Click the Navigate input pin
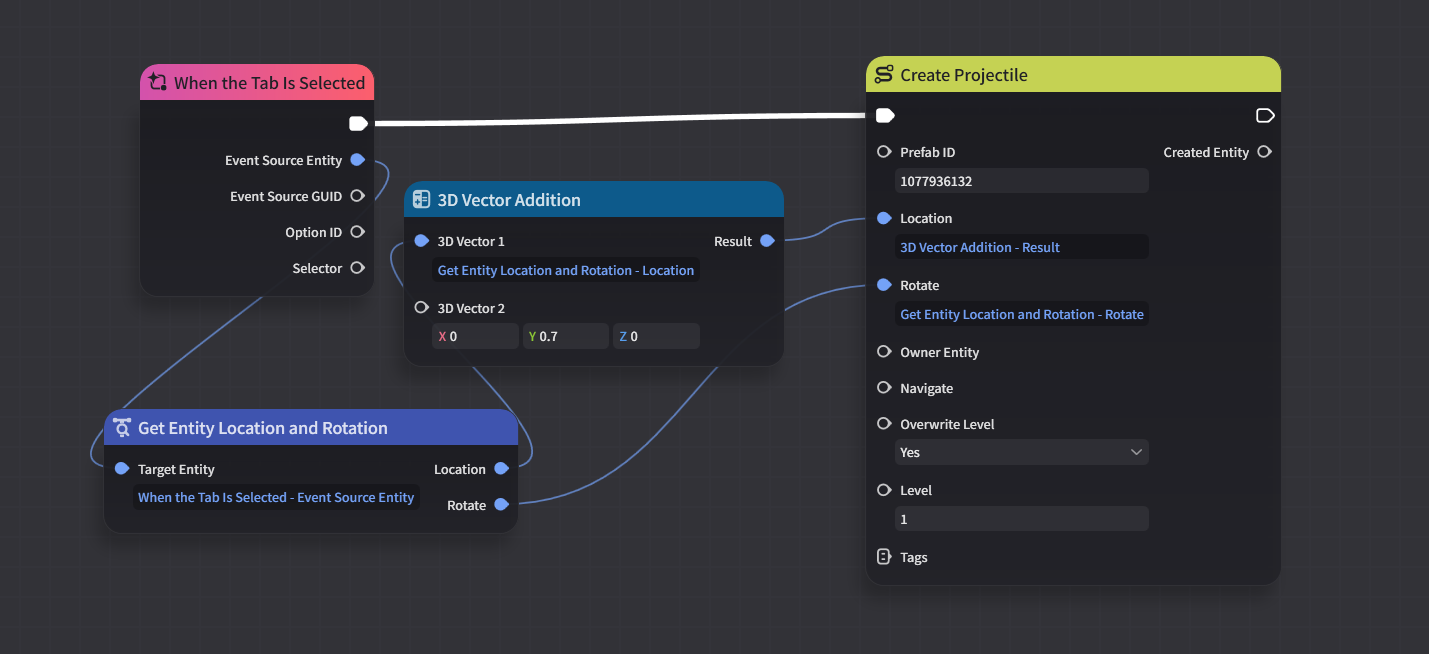Viewport: 1429px width, 654px height. pos(884,388)
